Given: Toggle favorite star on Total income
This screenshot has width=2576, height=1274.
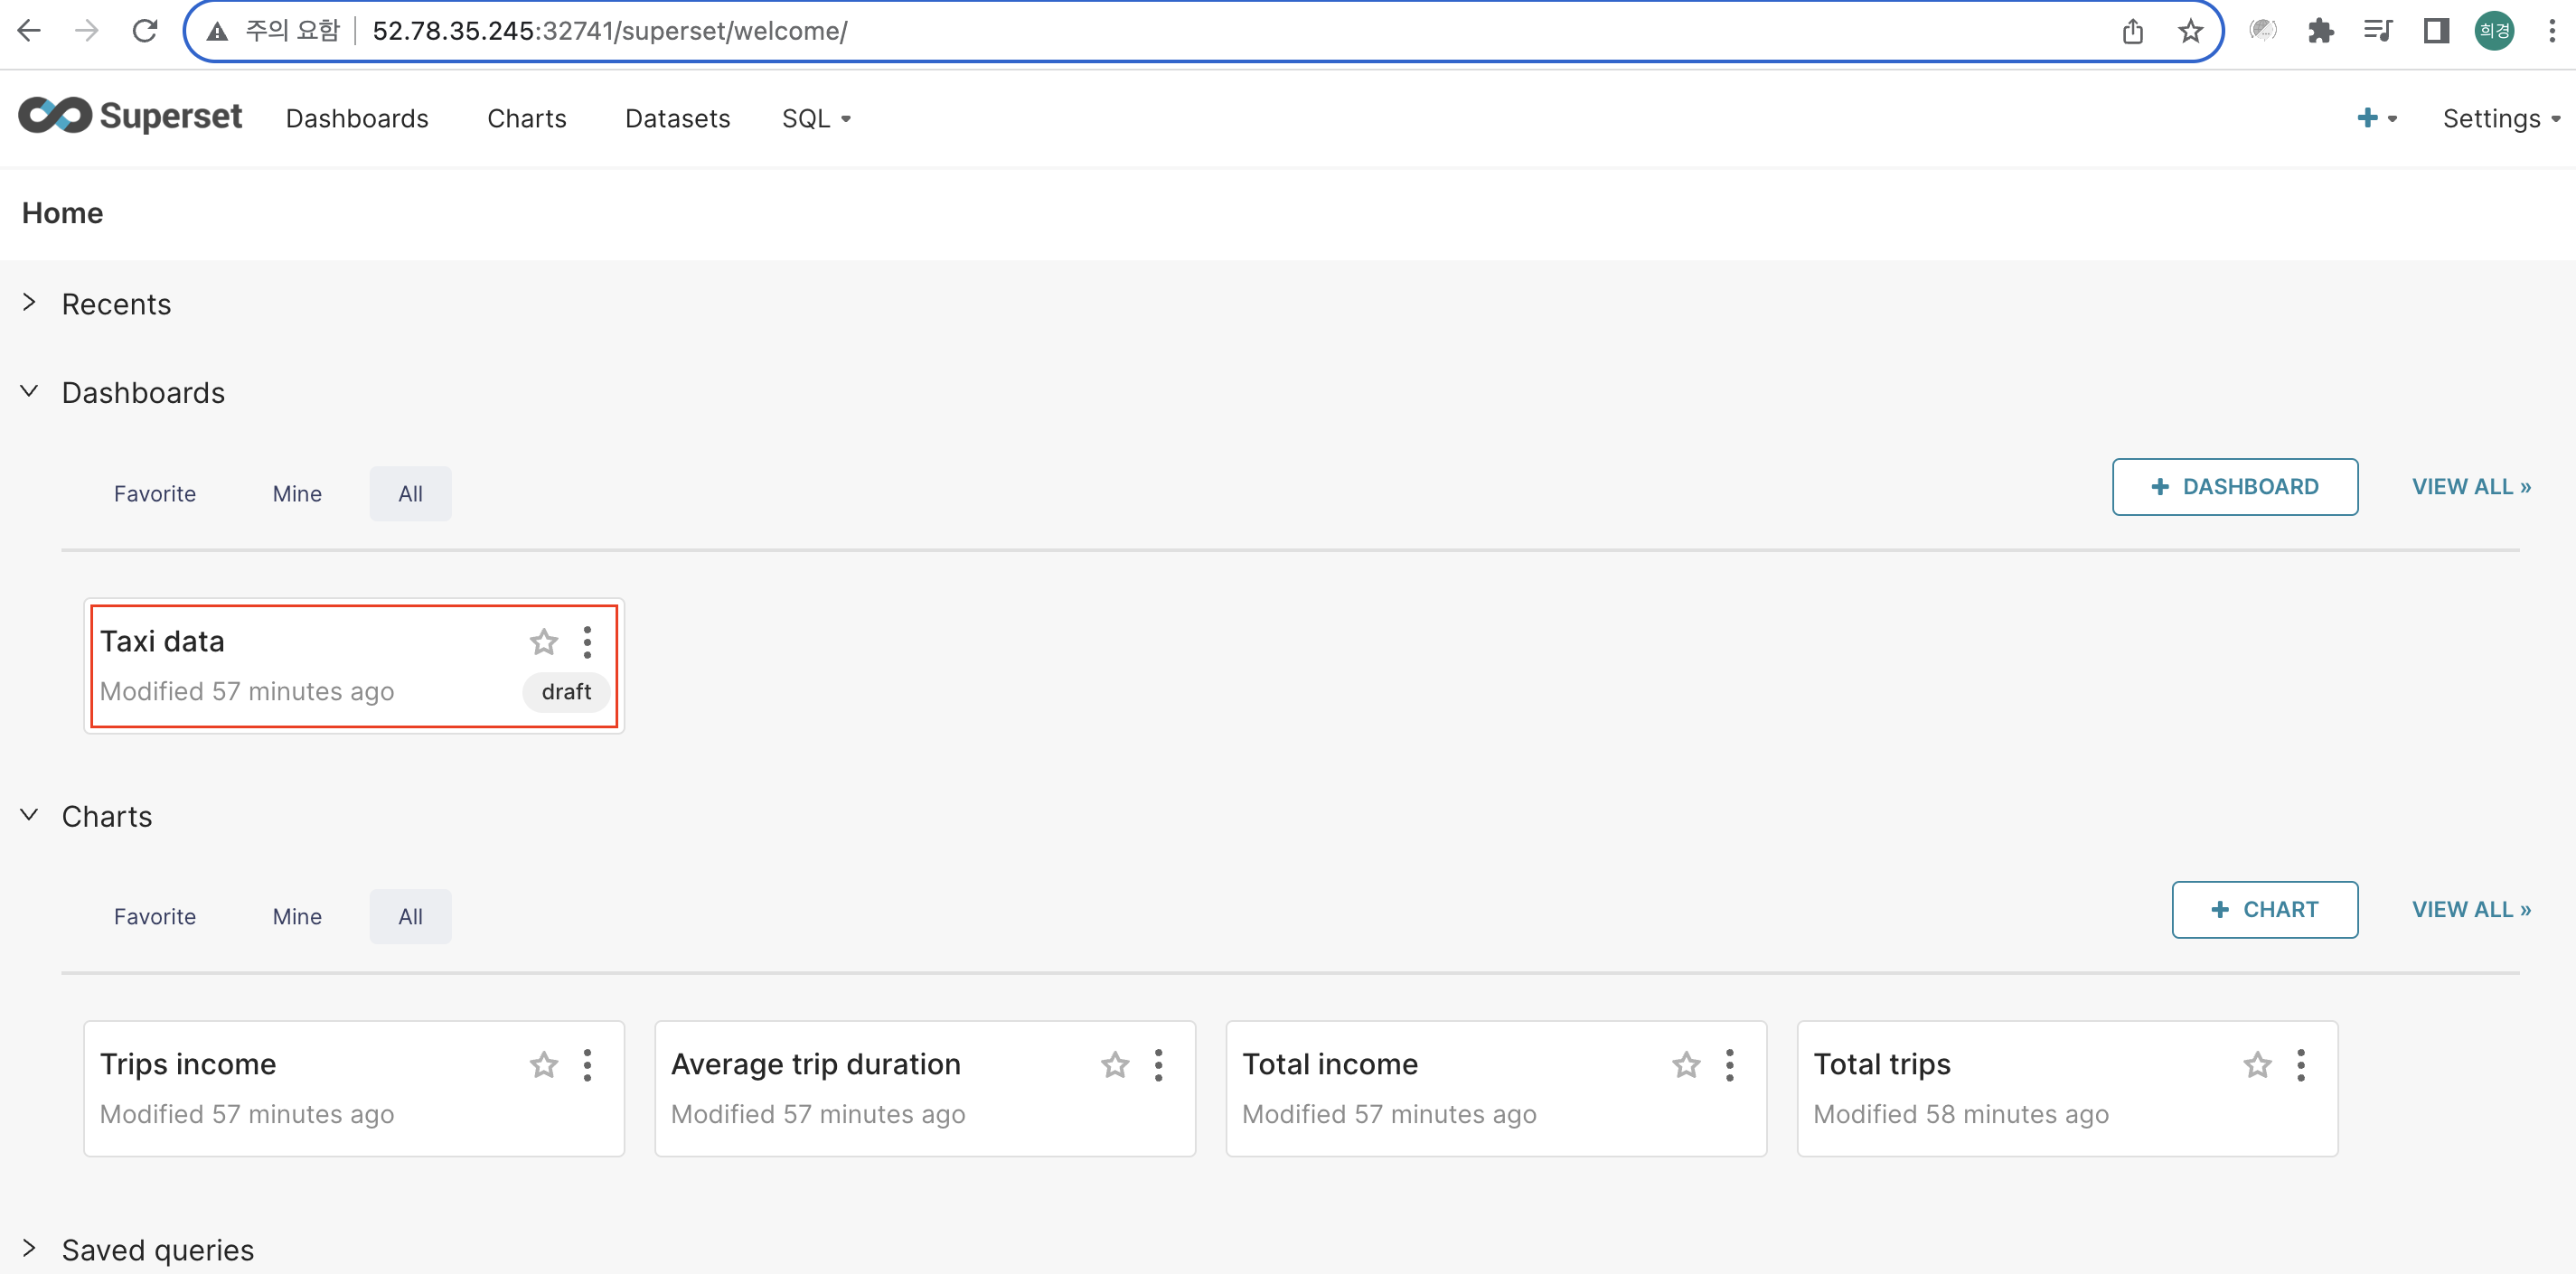Looking at the screenshot, I should tap(1686, 1064).
